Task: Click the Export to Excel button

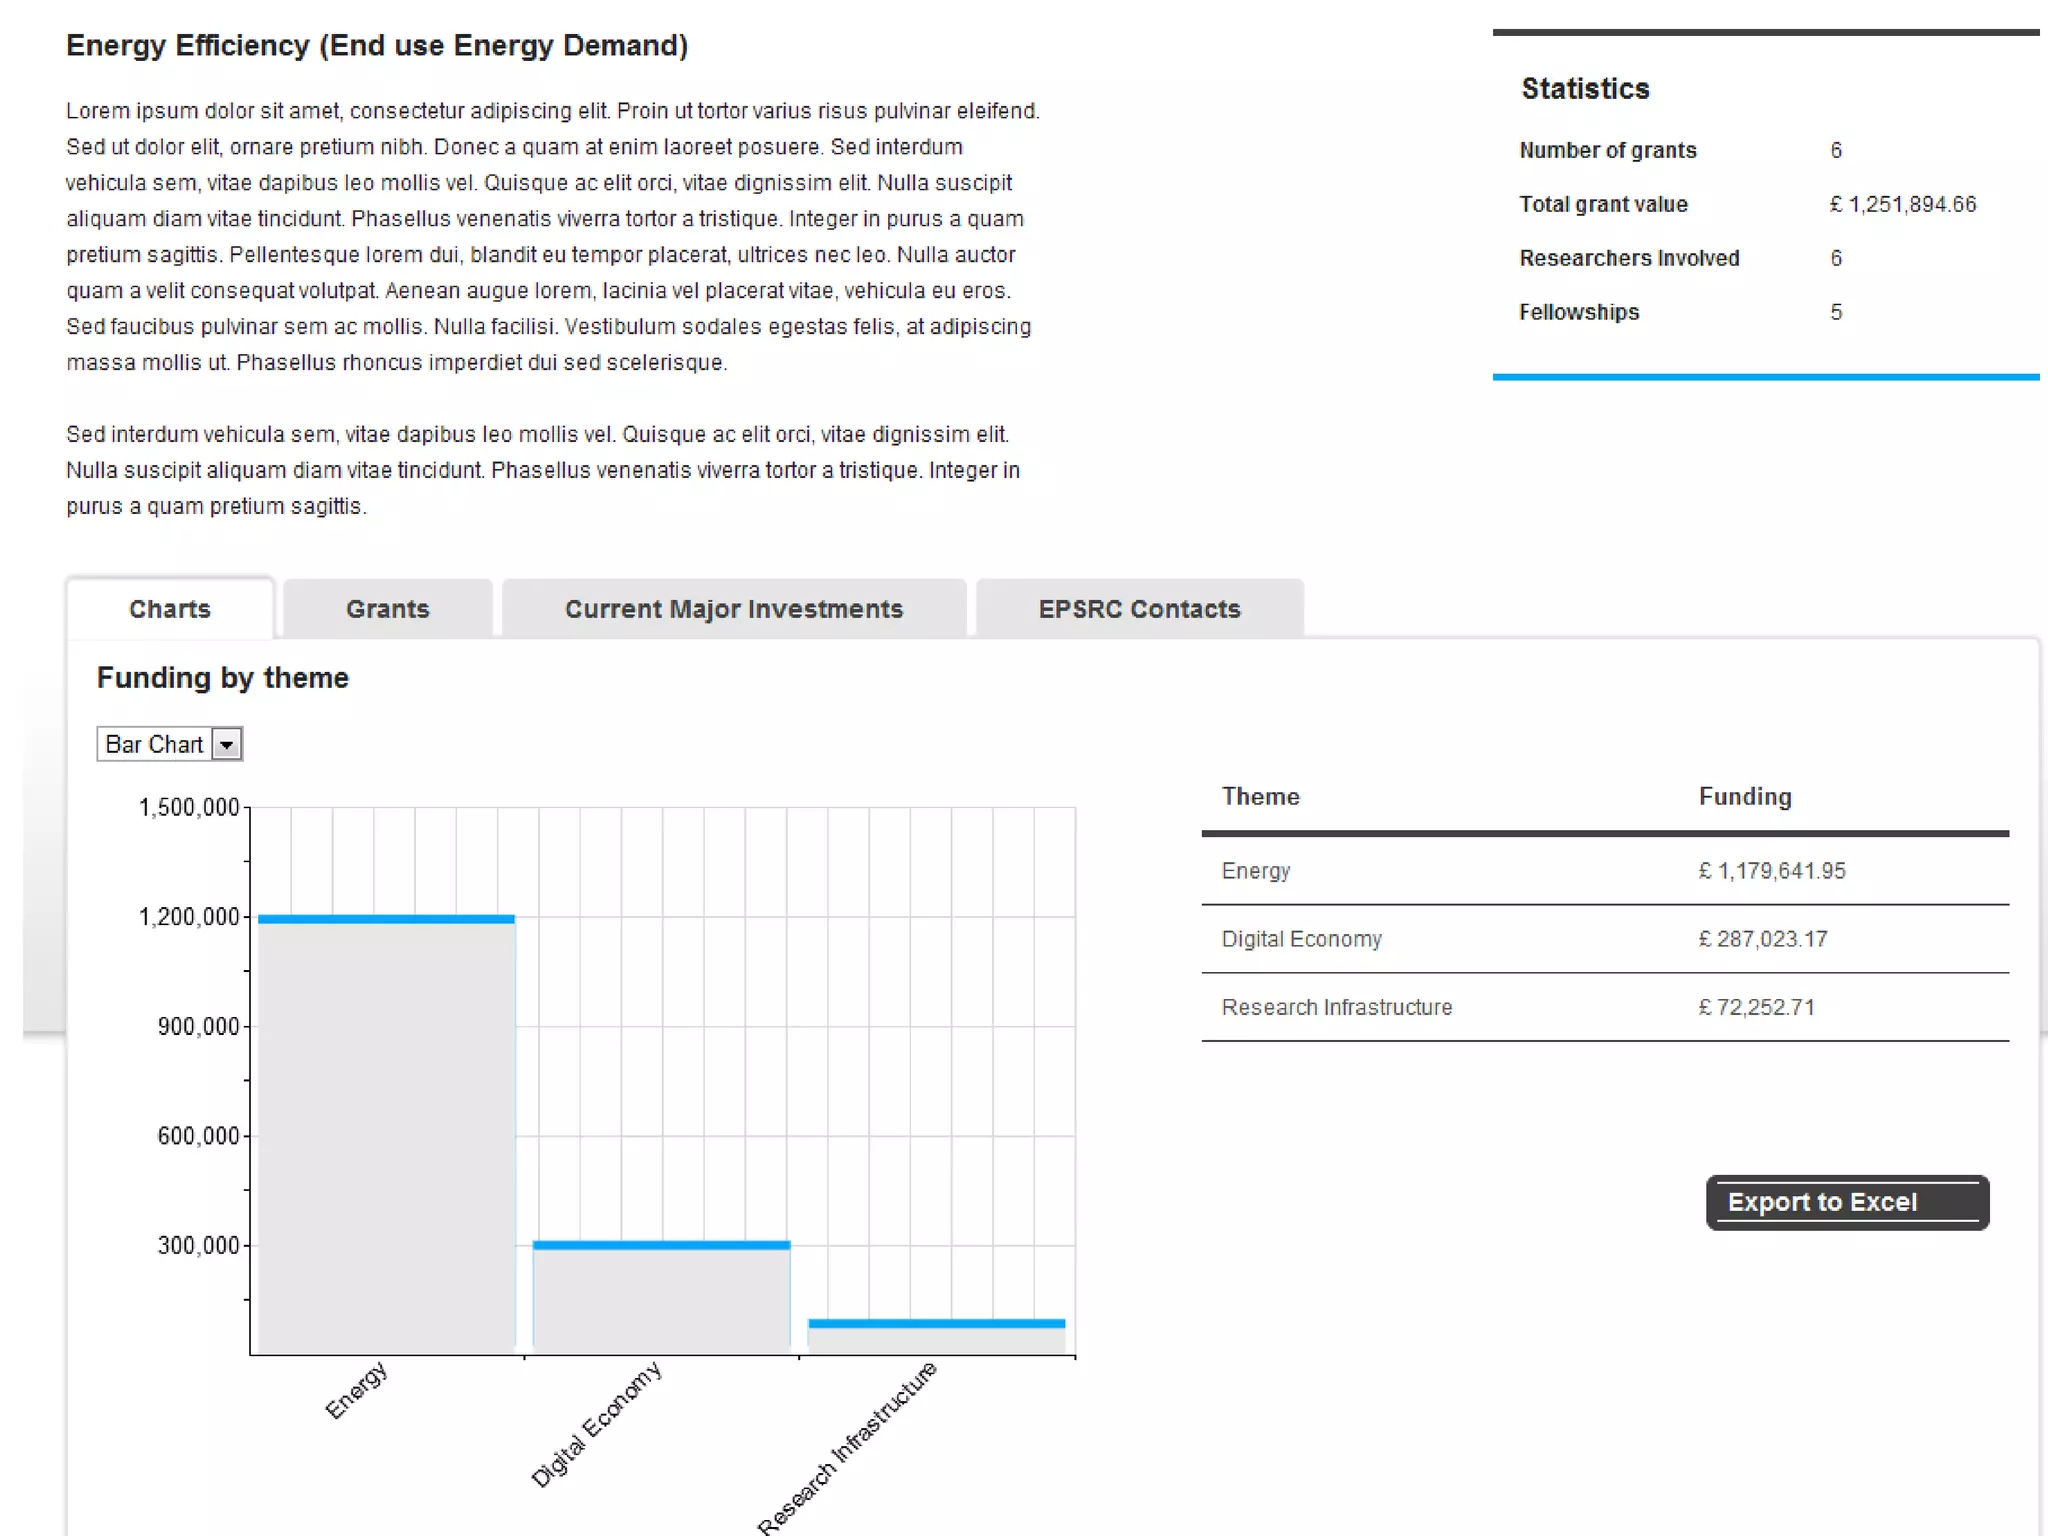Action: pos(1848,1202)
